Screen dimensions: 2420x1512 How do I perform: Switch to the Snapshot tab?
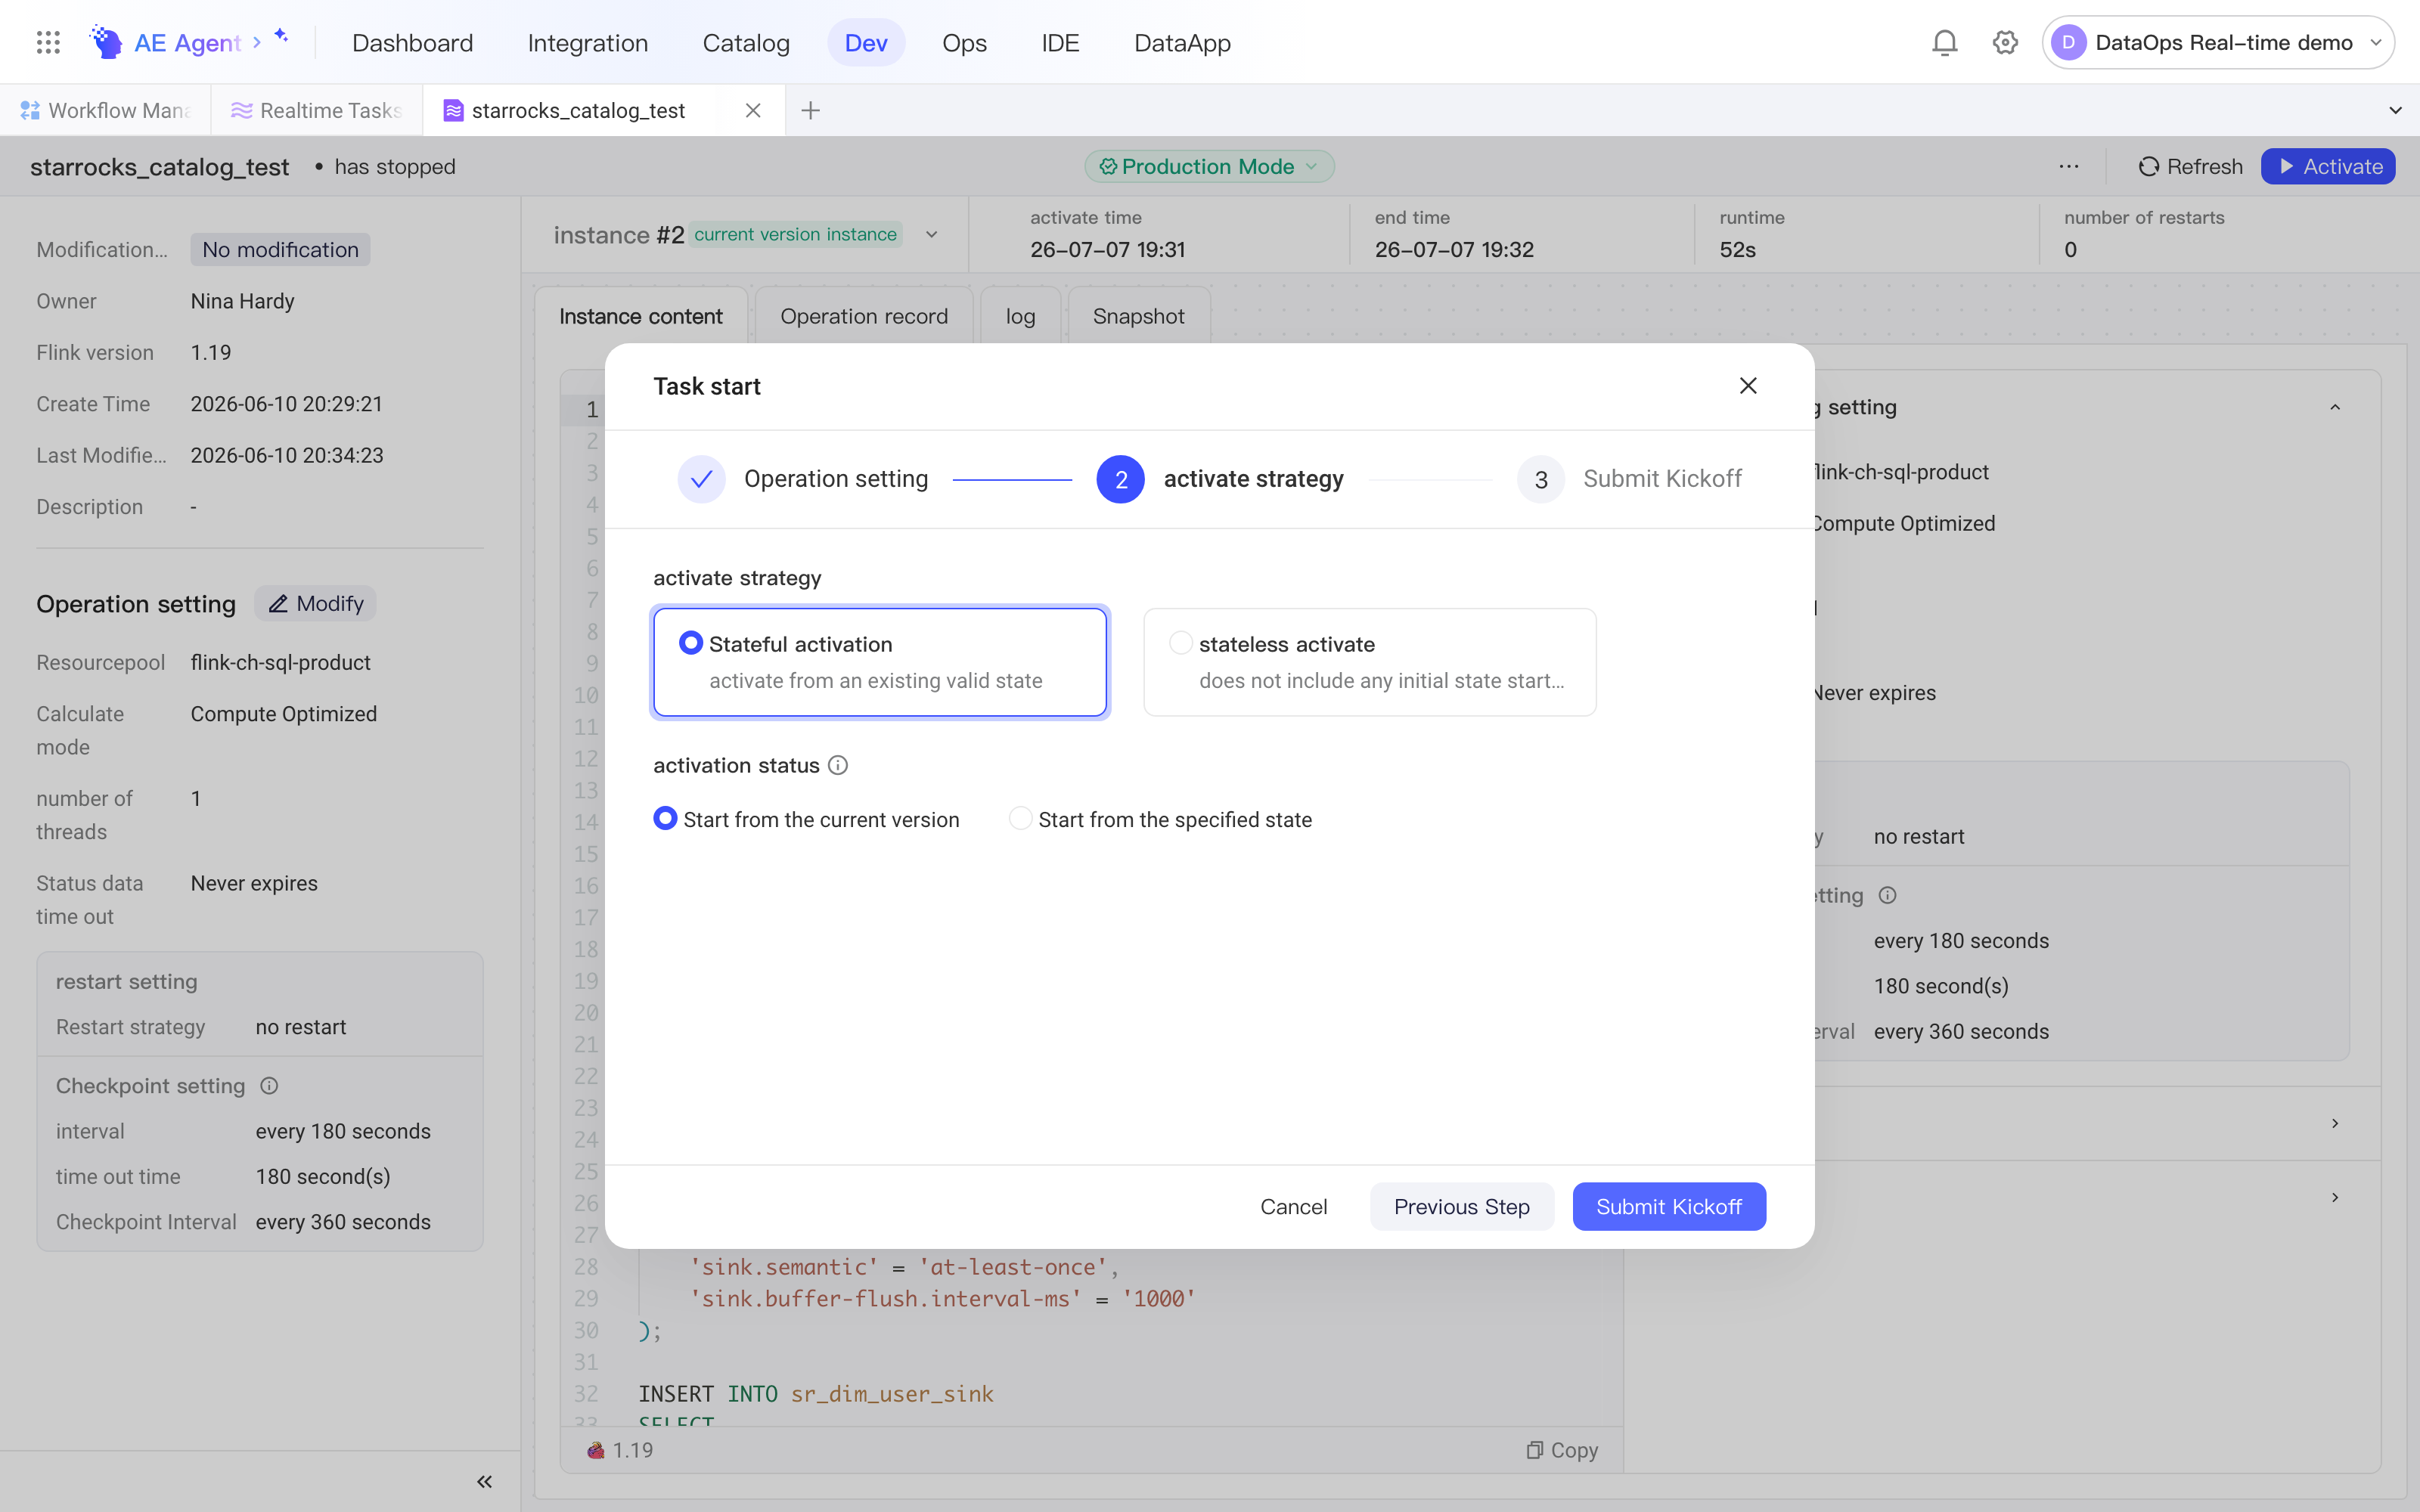(1138, 316)
